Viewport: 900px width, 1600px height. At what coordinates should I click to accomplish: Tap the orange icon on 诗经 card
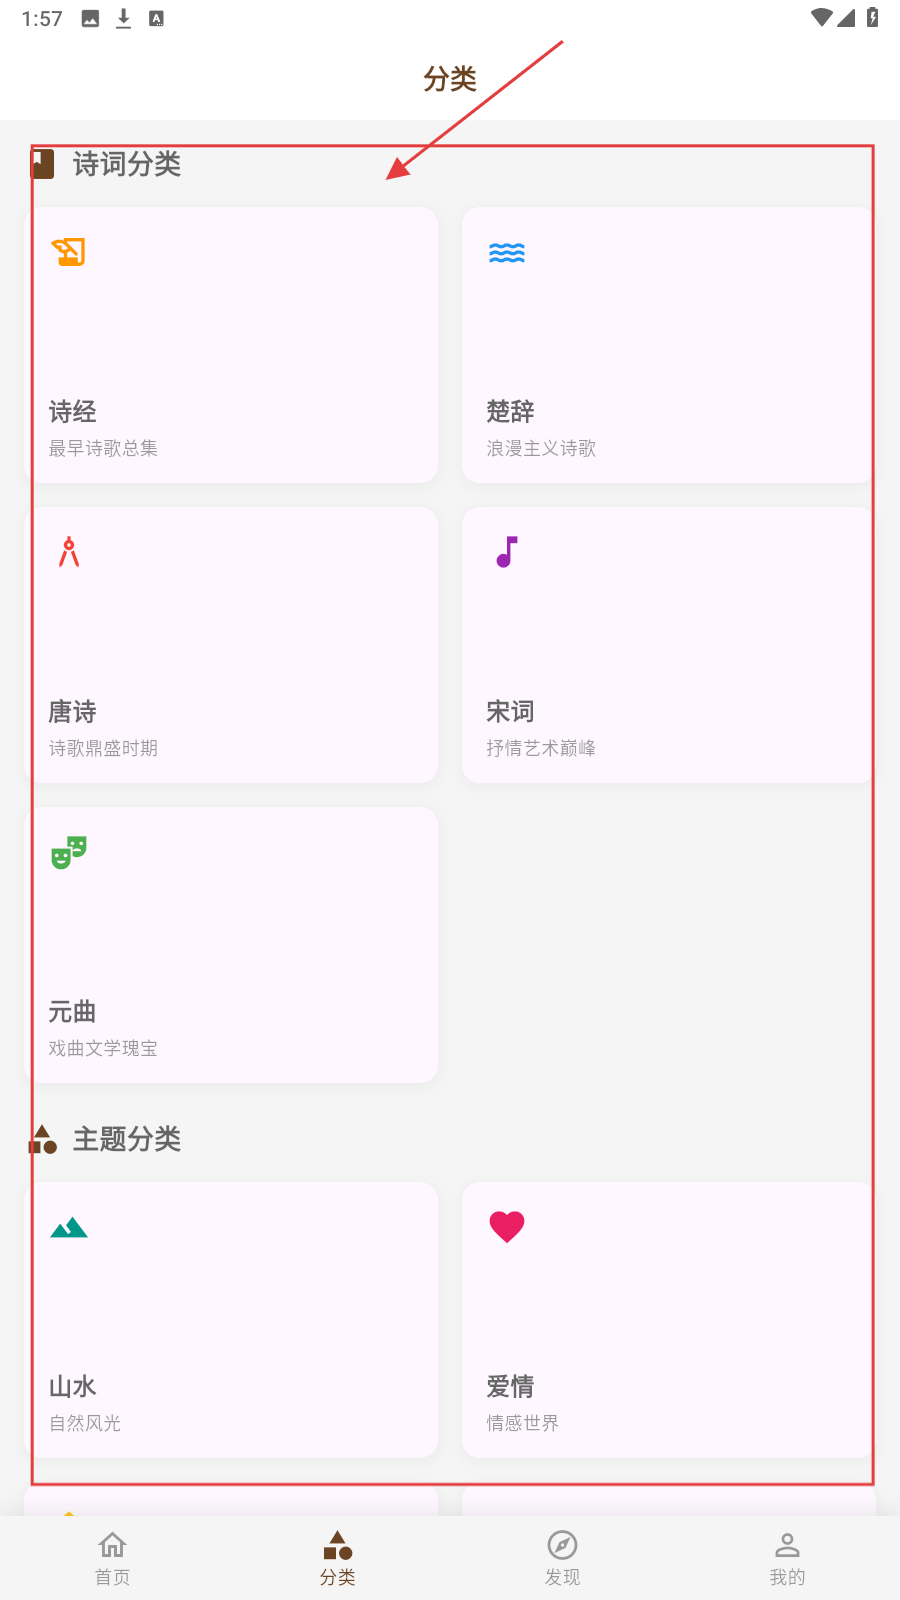(x=69, y=252)
